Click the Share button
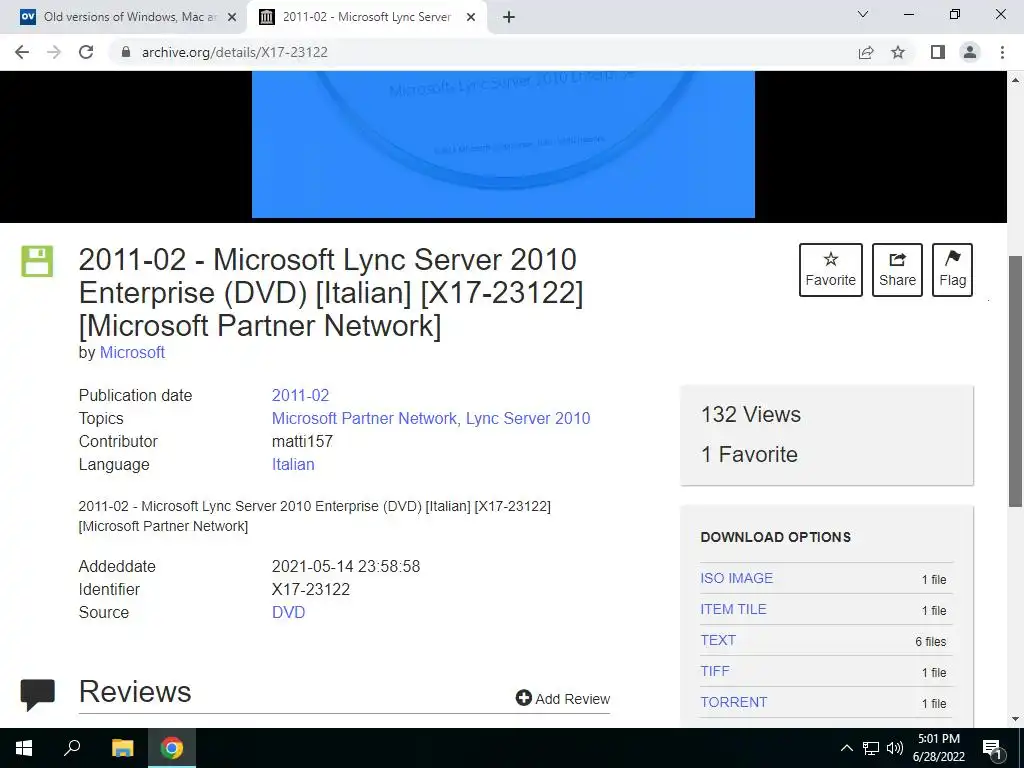Screen dimensions: 1024x768 click(897, 270)
